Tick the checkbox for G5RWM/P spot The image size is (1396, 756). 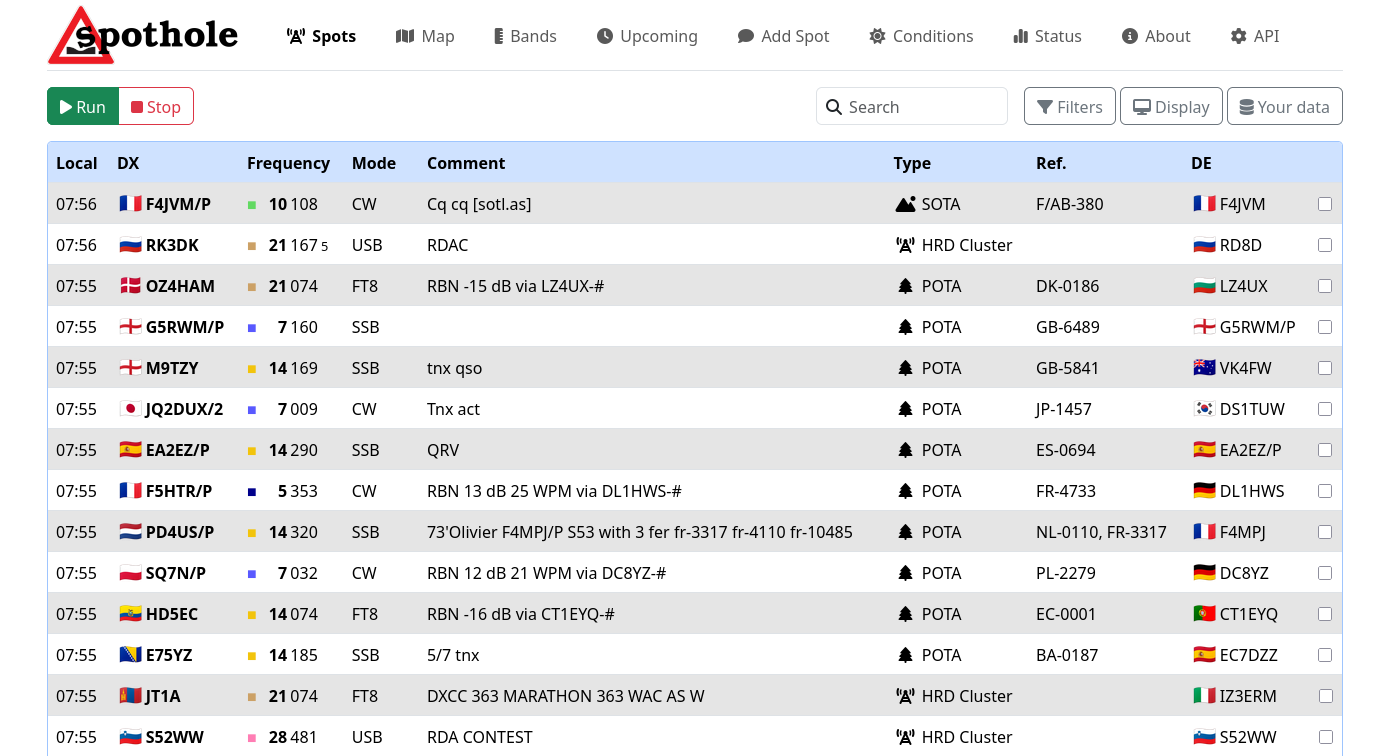point(1325,327)
